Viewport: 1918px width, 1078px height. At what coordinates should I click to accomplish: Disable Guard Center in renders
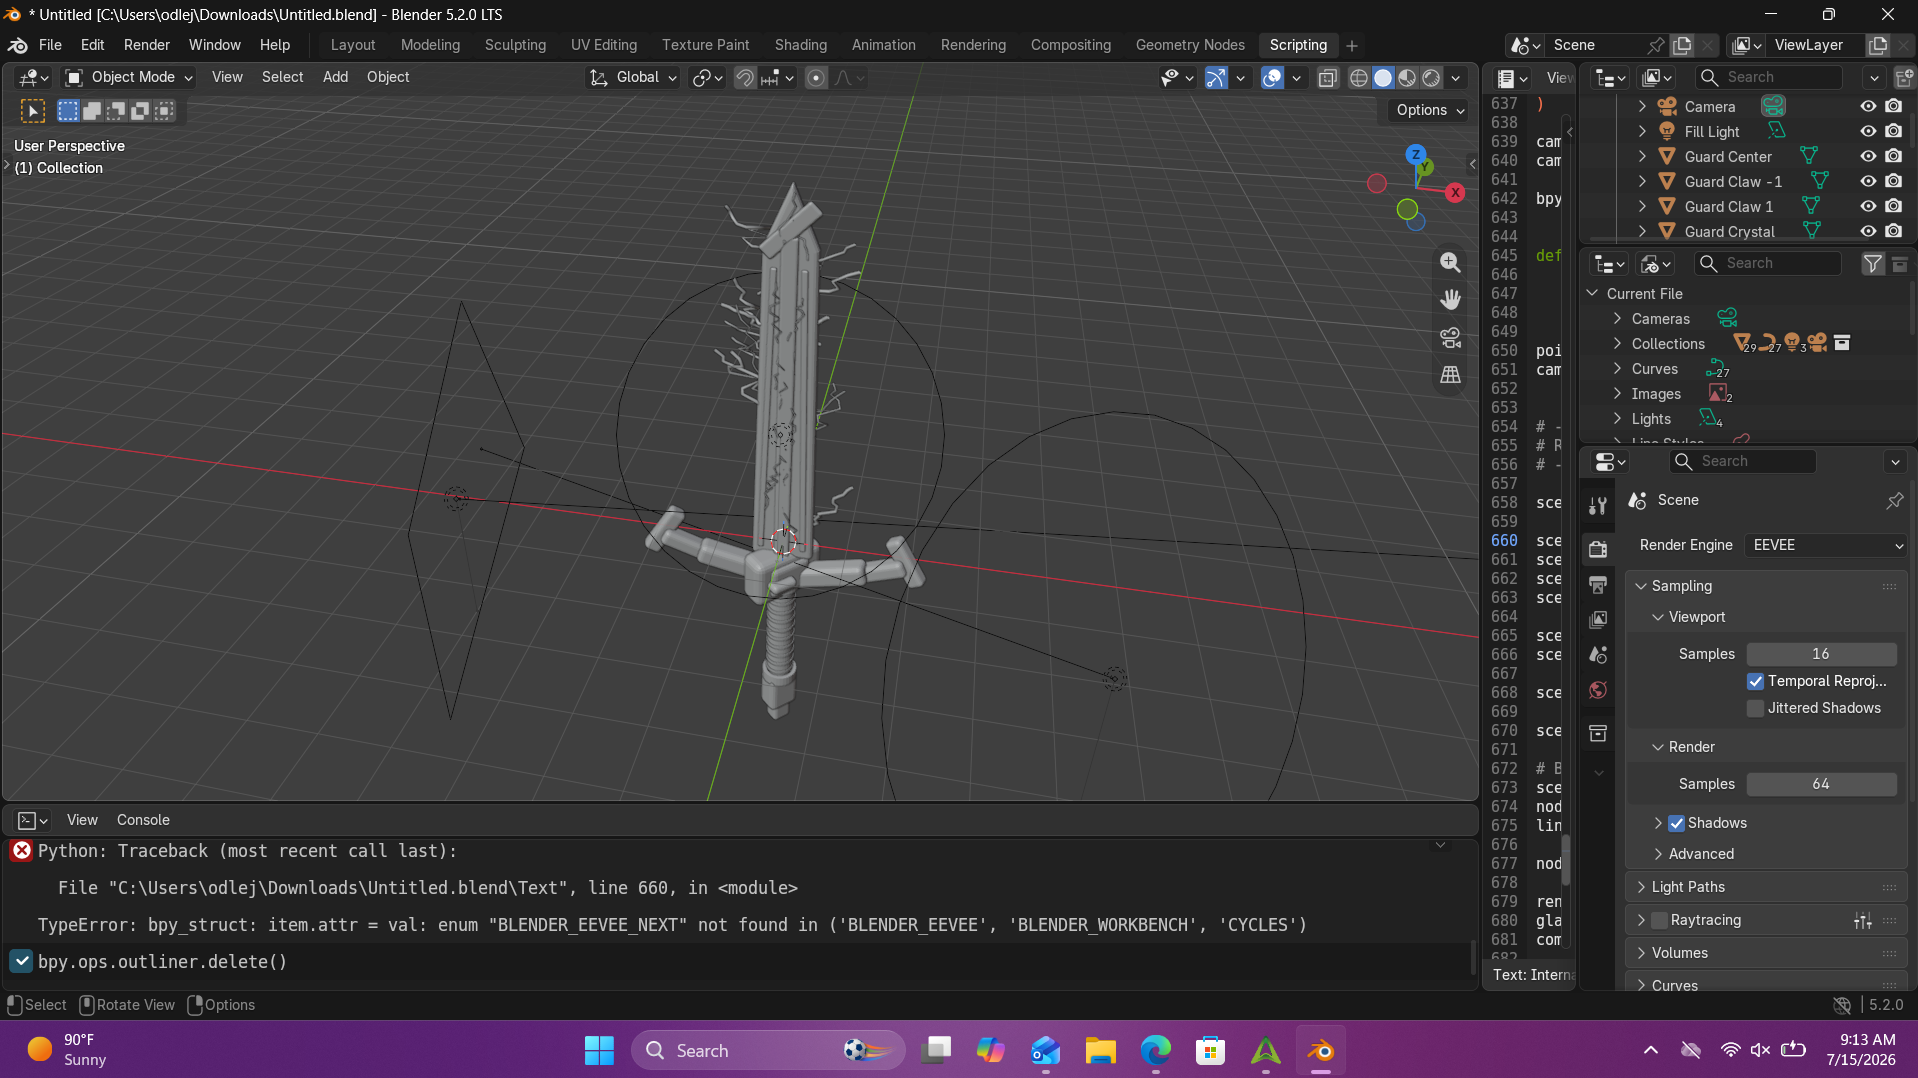coord(1893,156)
